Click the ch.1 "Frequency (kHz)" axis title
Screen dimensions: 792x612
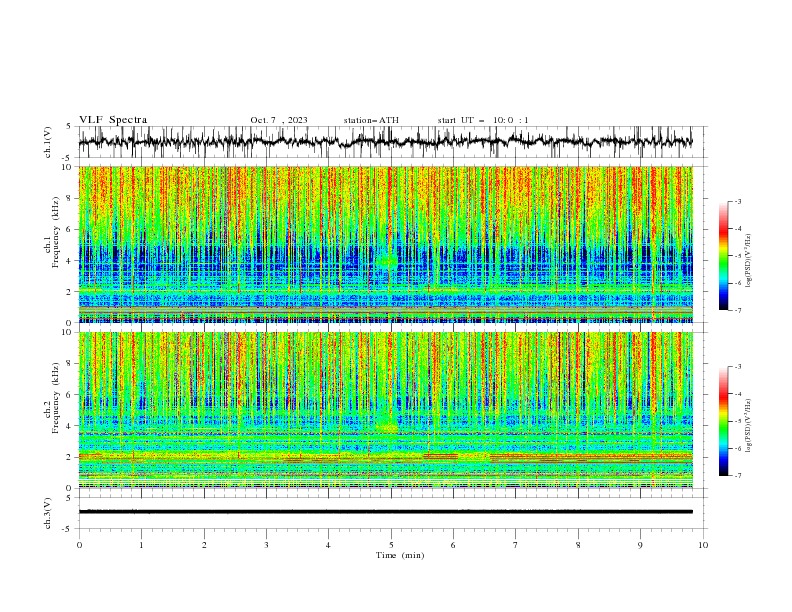pyautogui.click(x=55, y=233)
